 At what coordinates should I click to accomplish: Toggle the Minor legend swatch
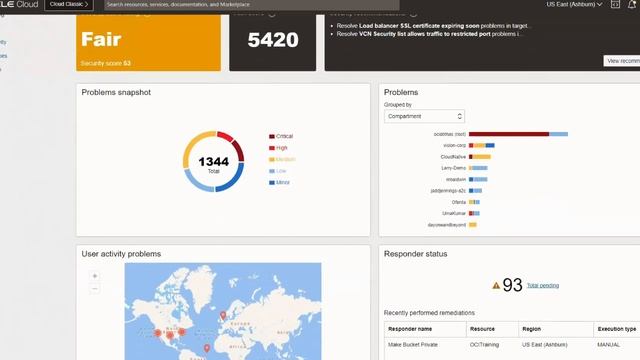click(x=272, y=182)
